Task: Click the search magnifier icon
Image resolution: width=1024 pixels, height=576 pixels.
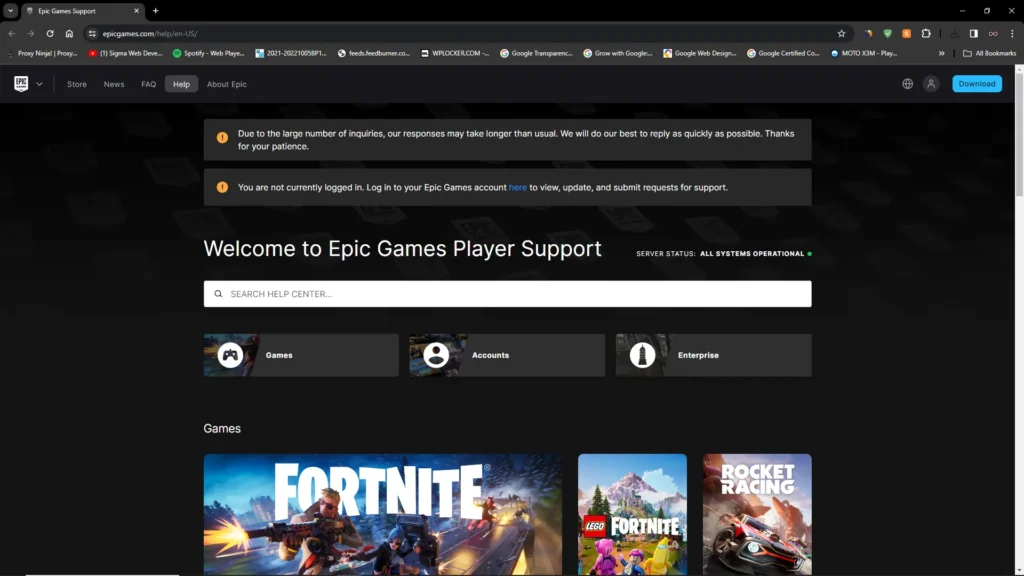Action: click(x=218, y=294)
